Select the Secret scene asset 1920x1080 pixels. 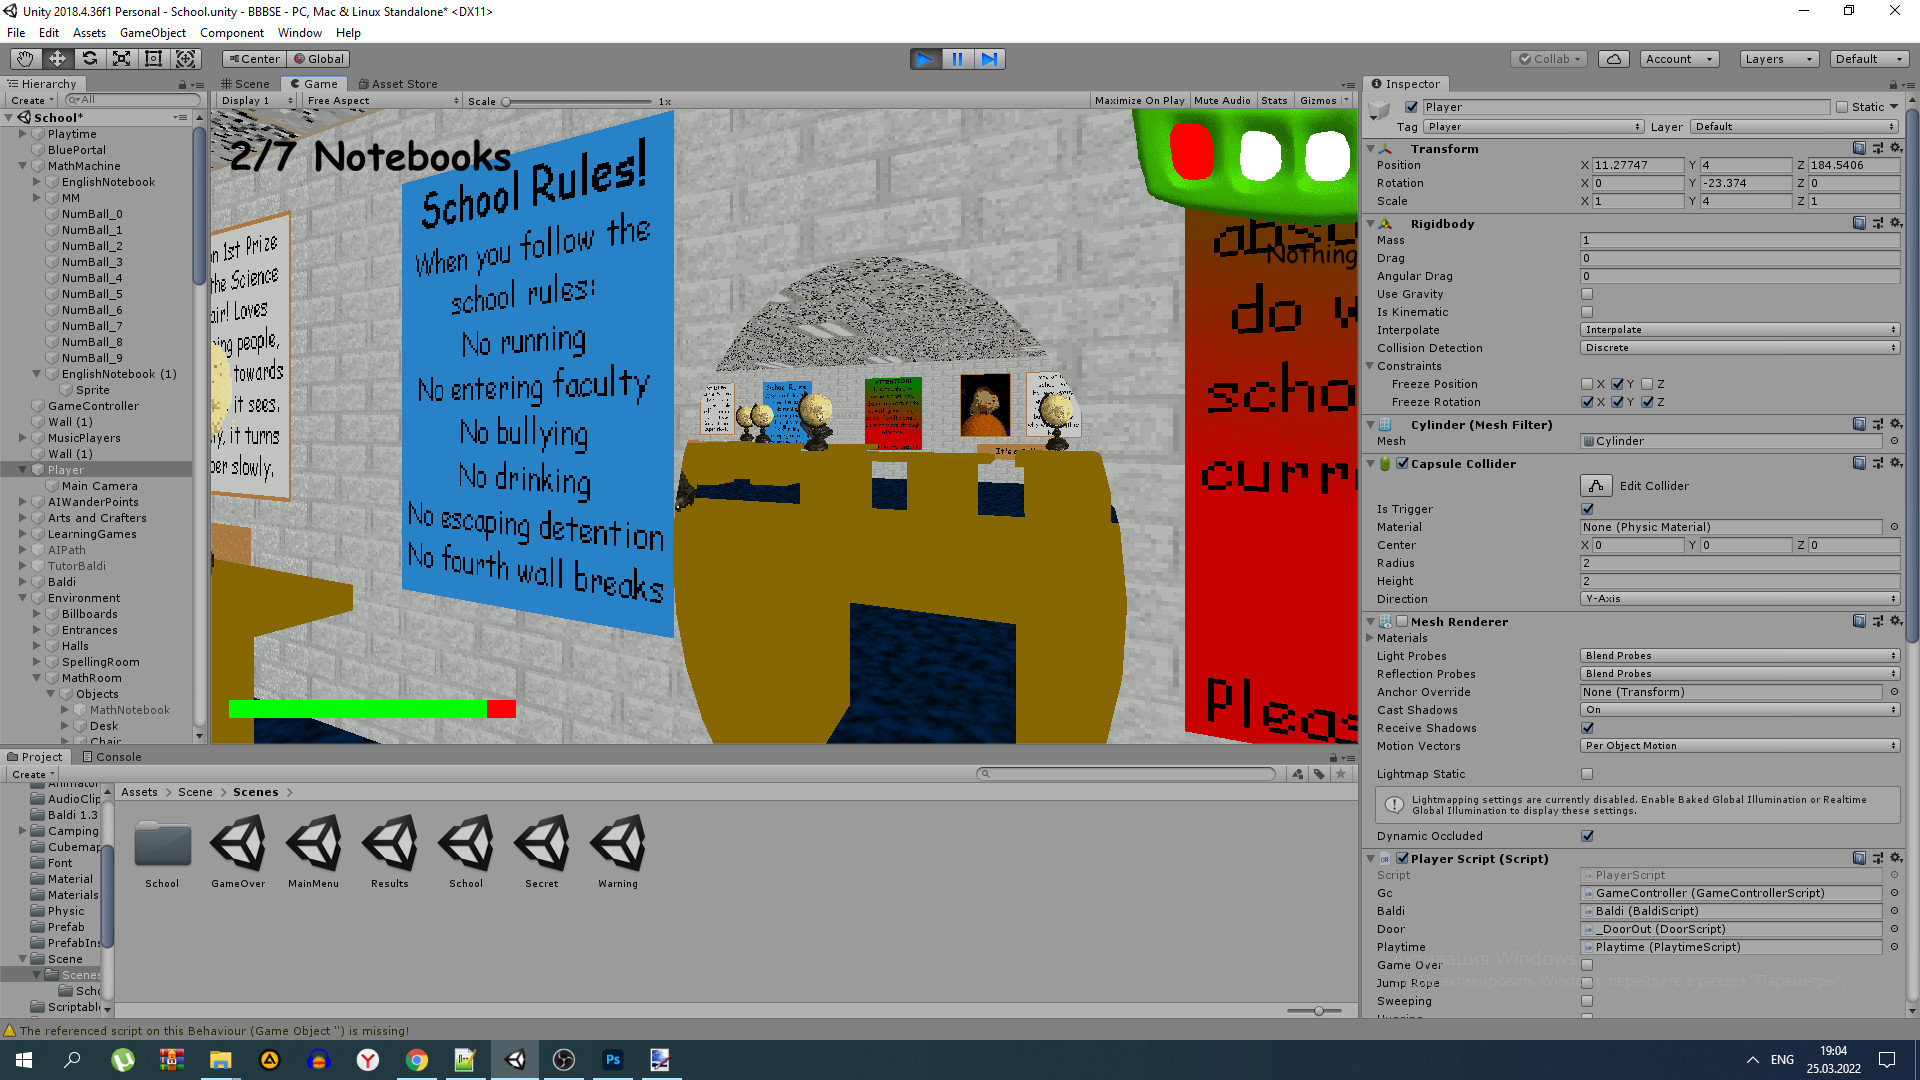pyautogui.click(x=542, y=852)
